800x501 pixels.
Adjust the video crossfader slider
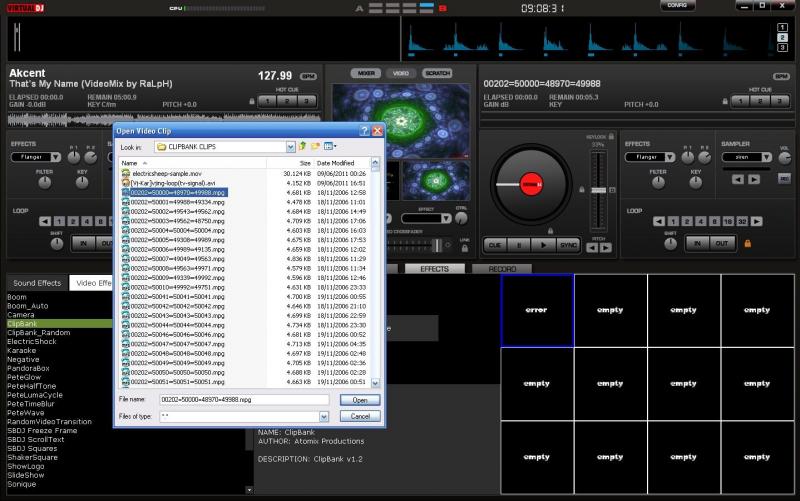(x=437, y=246)
